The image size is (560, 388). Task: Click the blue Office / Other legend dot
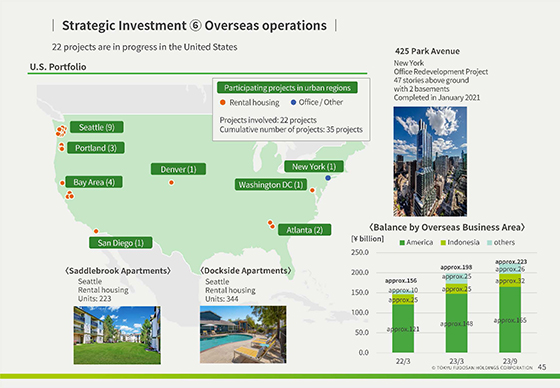[x=293, y=102]
